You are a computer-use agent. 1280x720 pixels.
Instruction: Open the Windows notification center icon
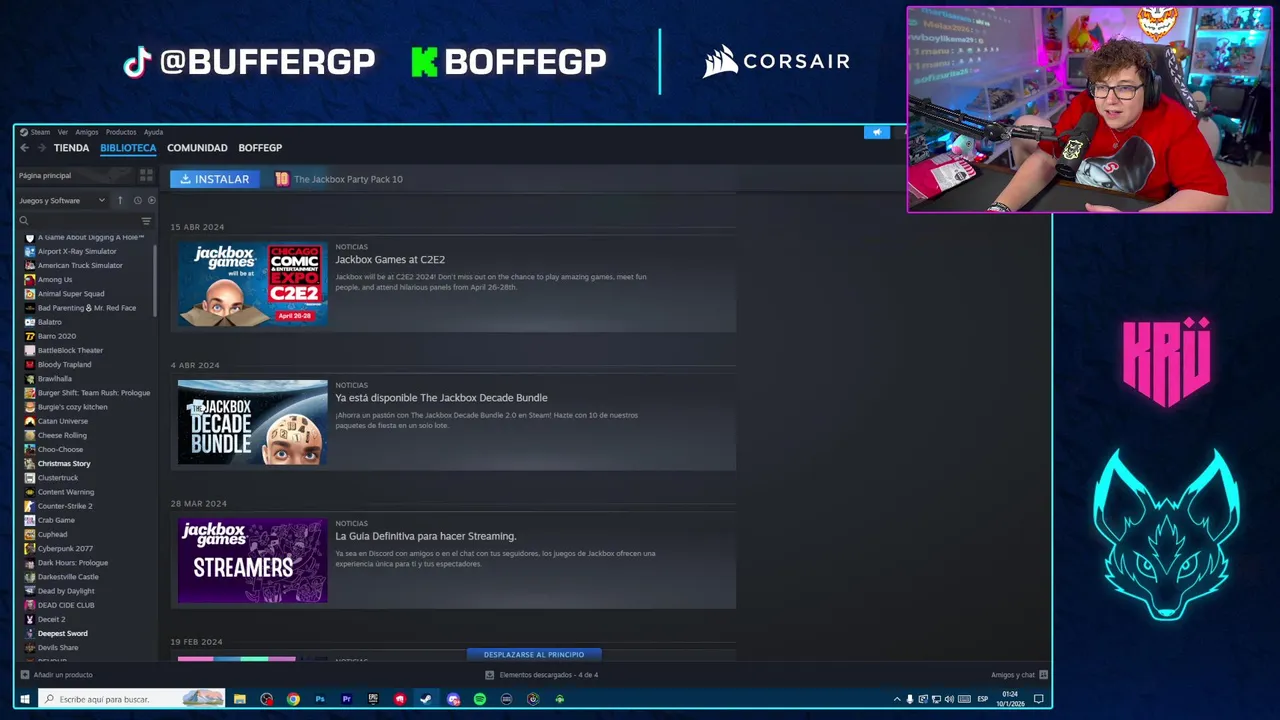[1039, 699]
